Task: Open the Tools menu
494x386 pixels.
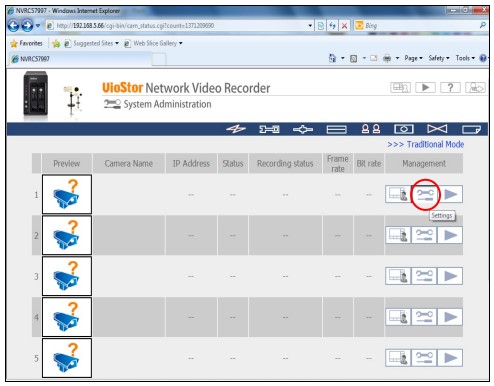Action: 465,58
